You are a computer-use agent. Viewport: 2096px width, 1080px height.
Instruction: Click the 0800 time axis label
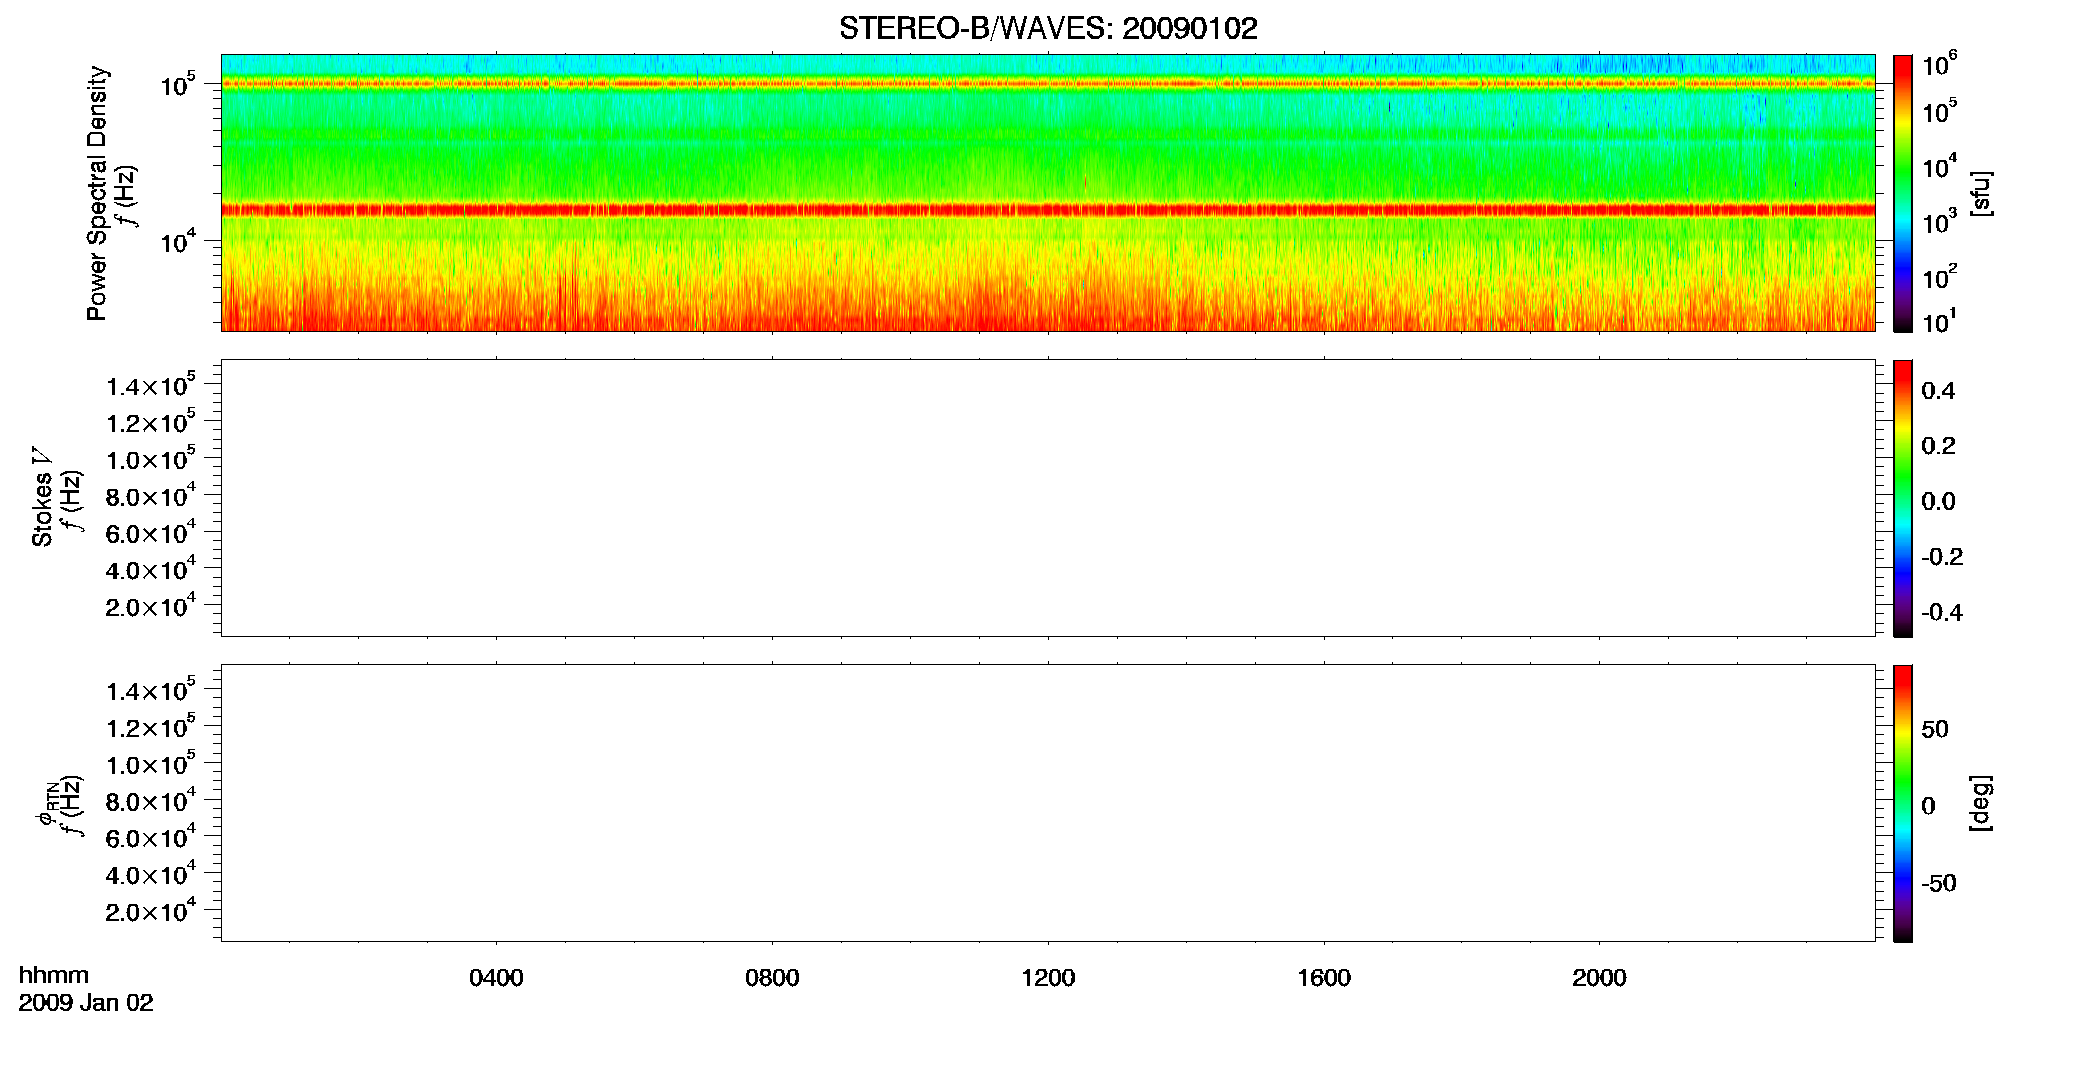[772, 978]
